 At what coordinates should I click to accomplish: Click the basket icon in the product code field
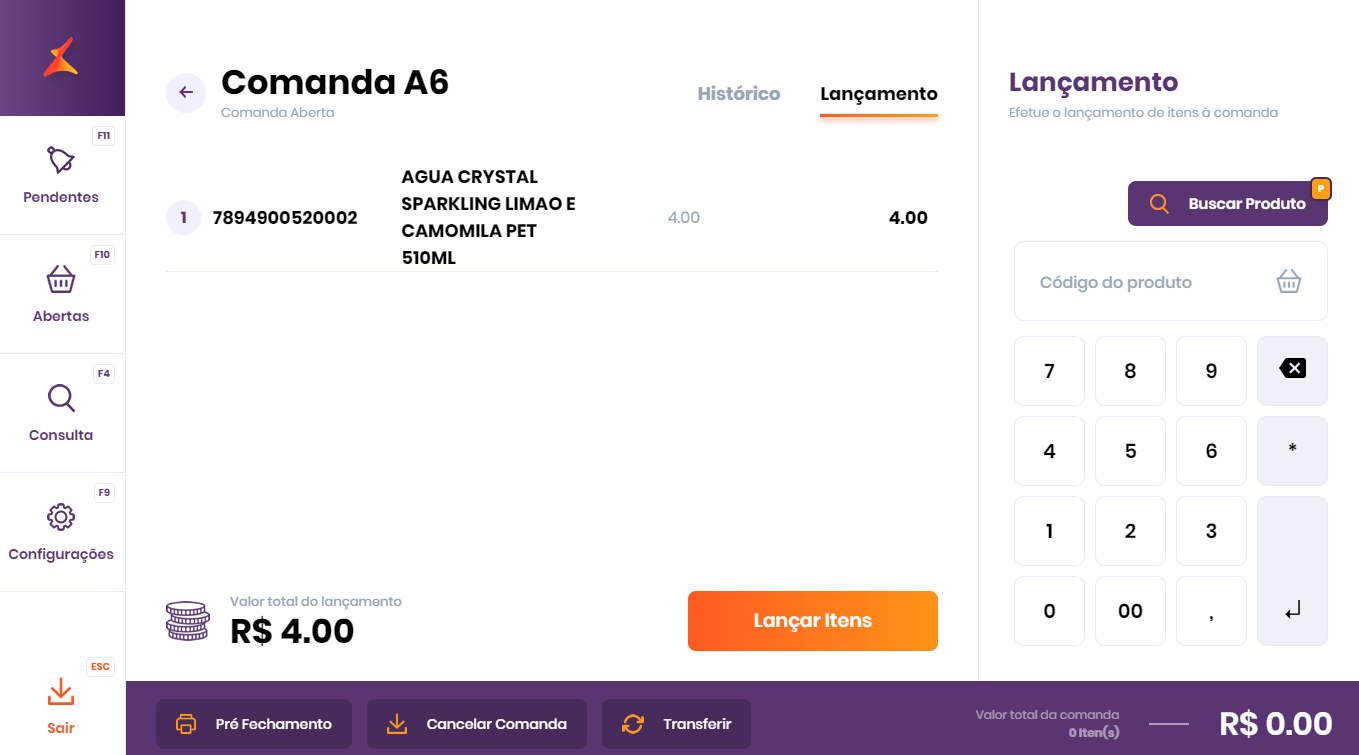pyautogui.click(x=1289, y=281)
